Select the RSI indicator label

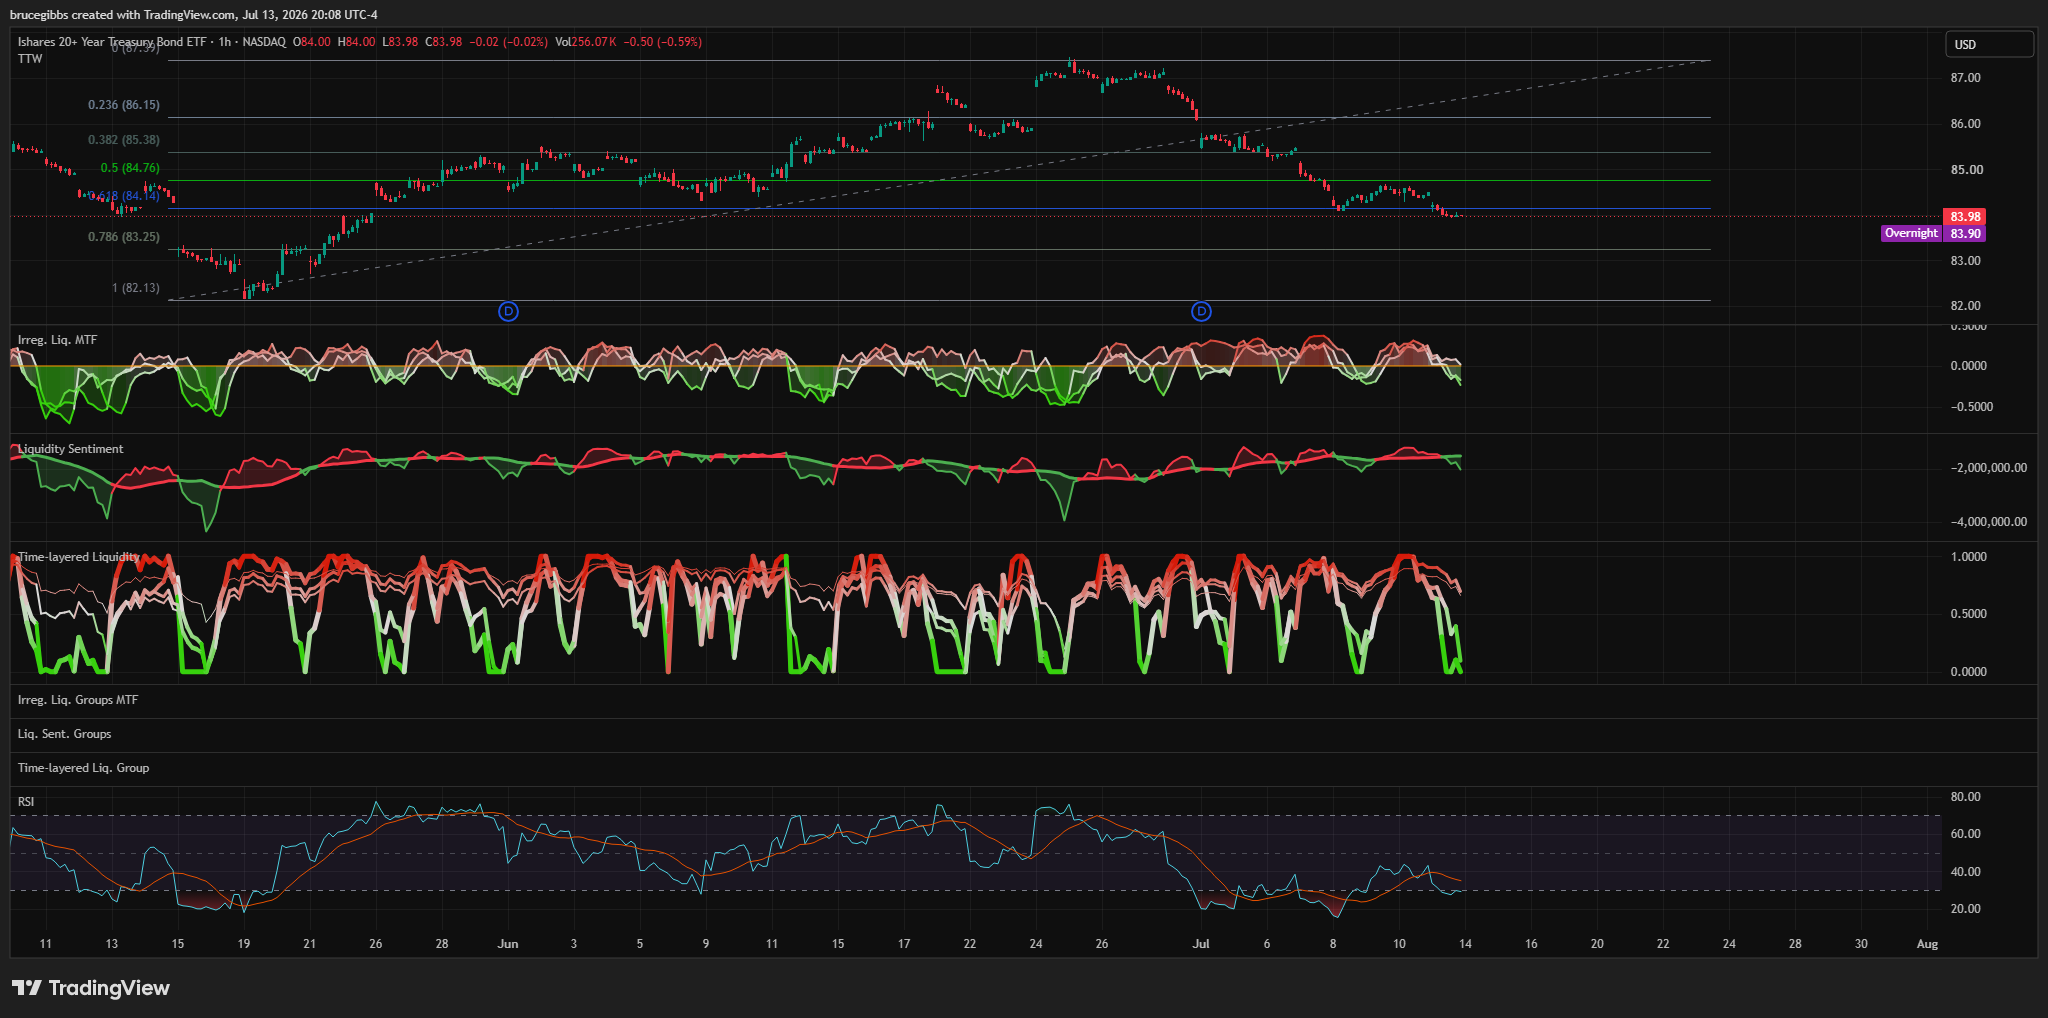(26, 802)
